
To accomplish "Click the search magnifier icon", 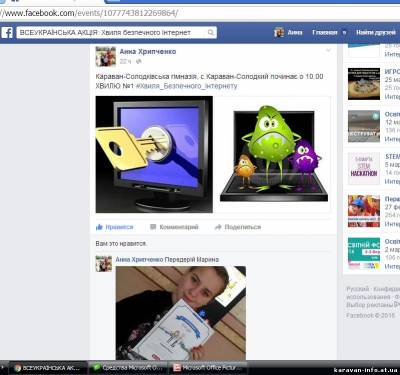I will click(x=211, y=32).
